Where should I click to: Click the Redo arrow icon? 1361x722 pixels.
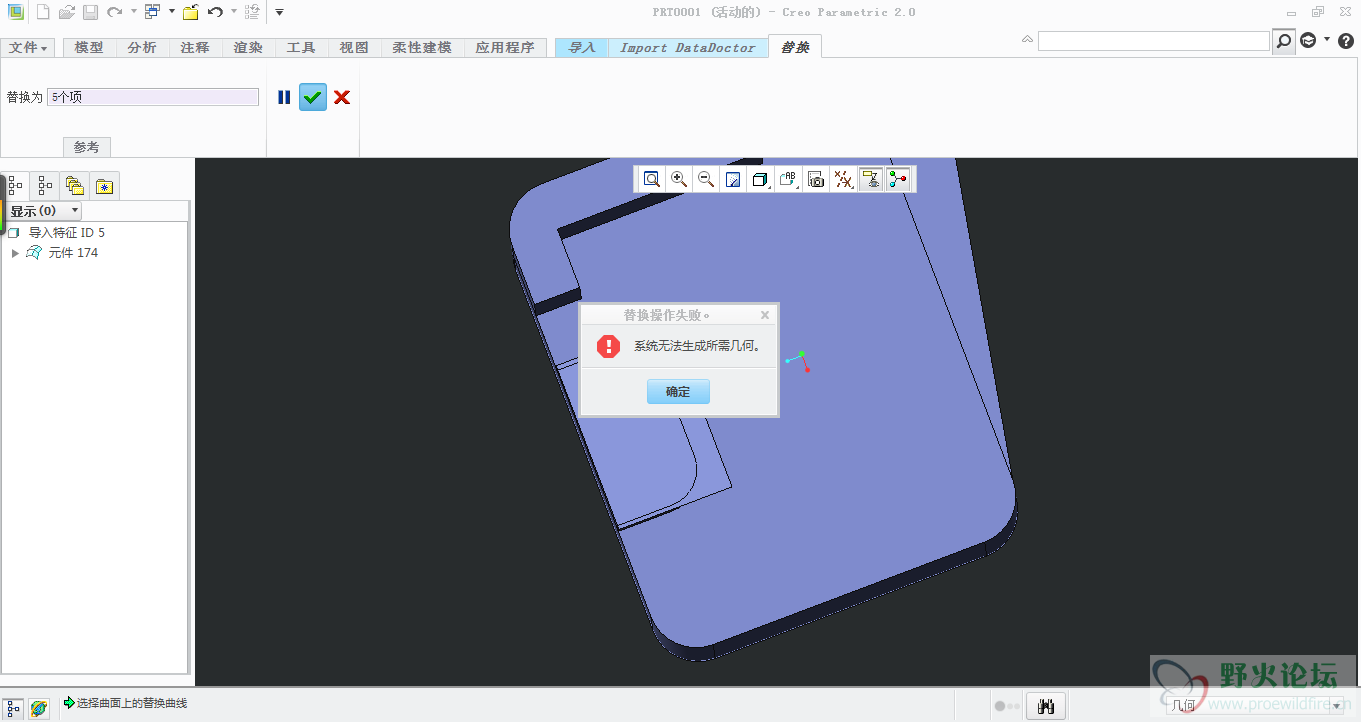pyautogui.click(x=114, y=12)
